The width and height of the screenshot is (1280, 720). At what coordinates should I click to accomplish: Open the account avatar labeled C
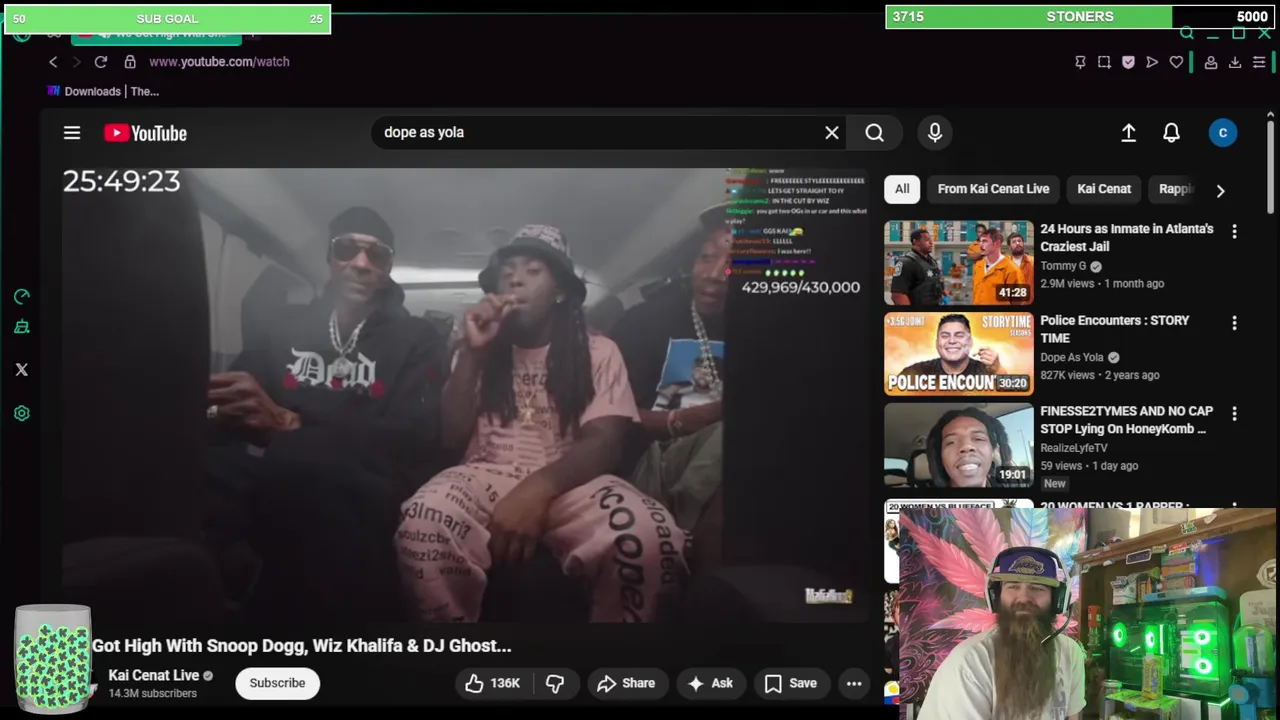[1222, 132]
